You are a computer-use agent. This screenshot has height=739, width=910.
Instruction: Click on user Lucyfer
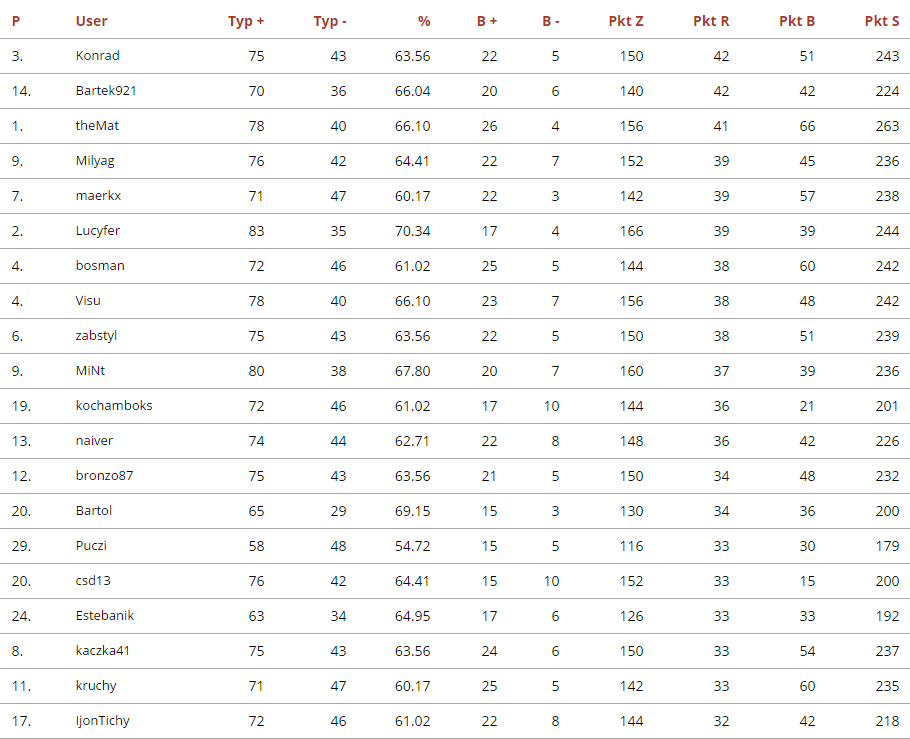[97, 231]
